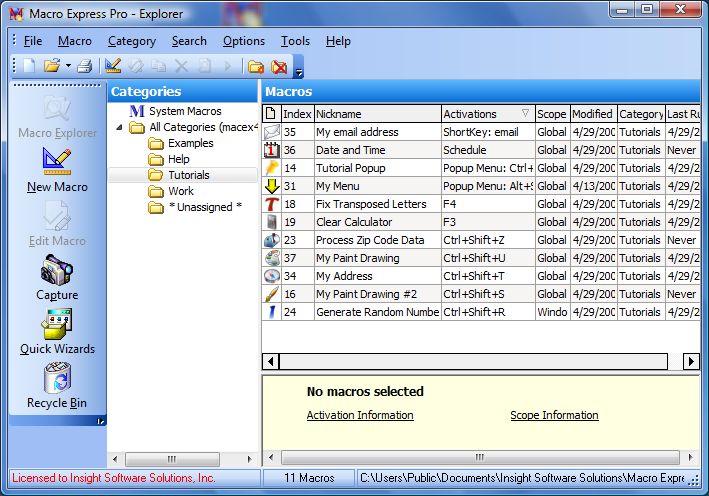Open the Scope Information link
This screenshot has height=496, width=709.
[554, 415]
